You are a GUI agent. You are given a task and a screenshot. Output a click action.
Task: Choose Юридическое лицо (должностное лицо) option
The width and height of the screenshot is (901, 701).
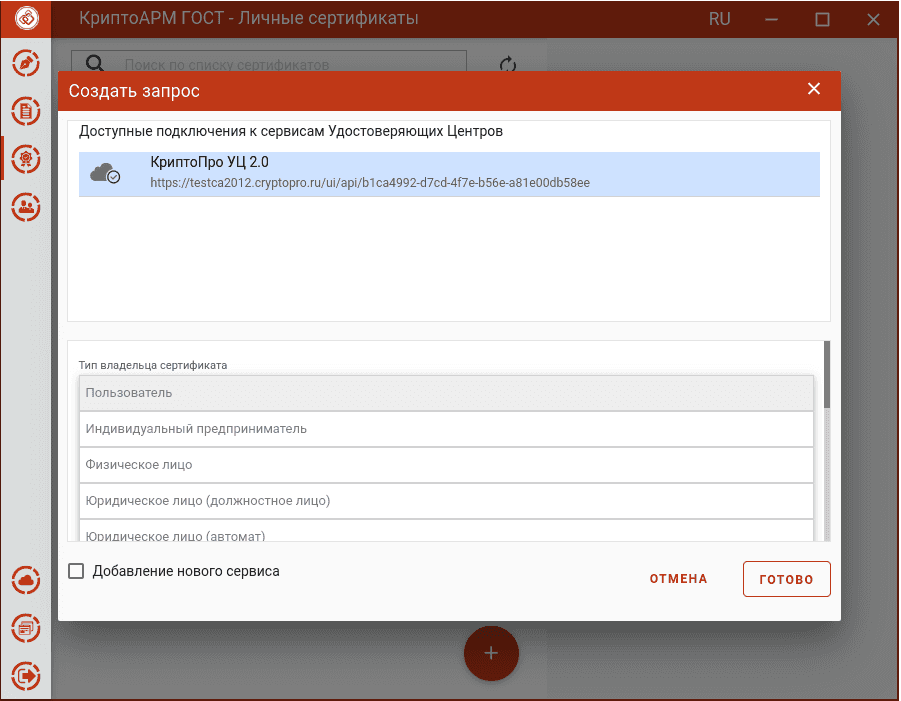[446, 501]
